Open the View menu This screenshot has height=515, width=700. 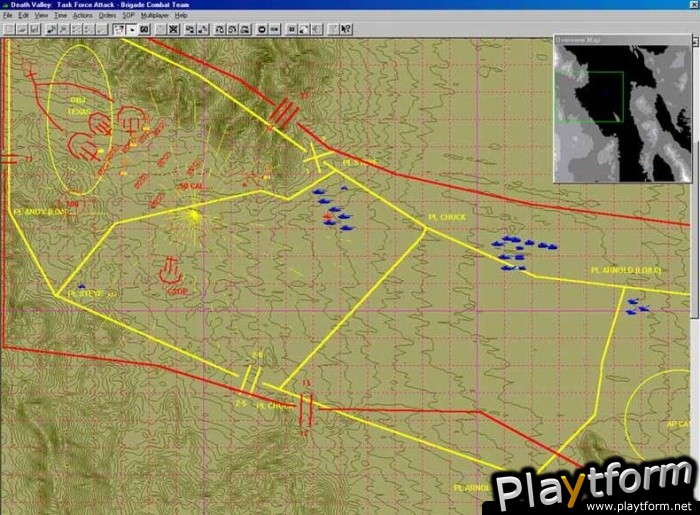coord(41,16)
